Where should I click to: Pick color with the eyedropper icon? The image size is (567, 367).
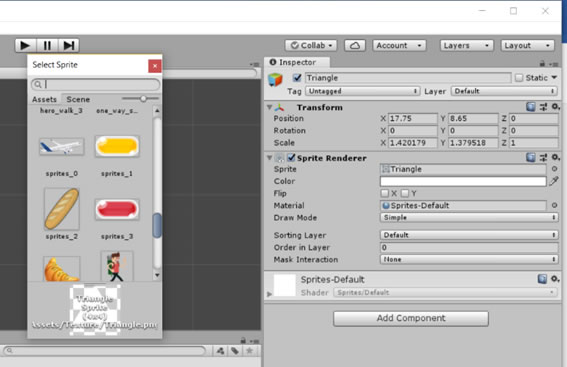coord(554,181)
